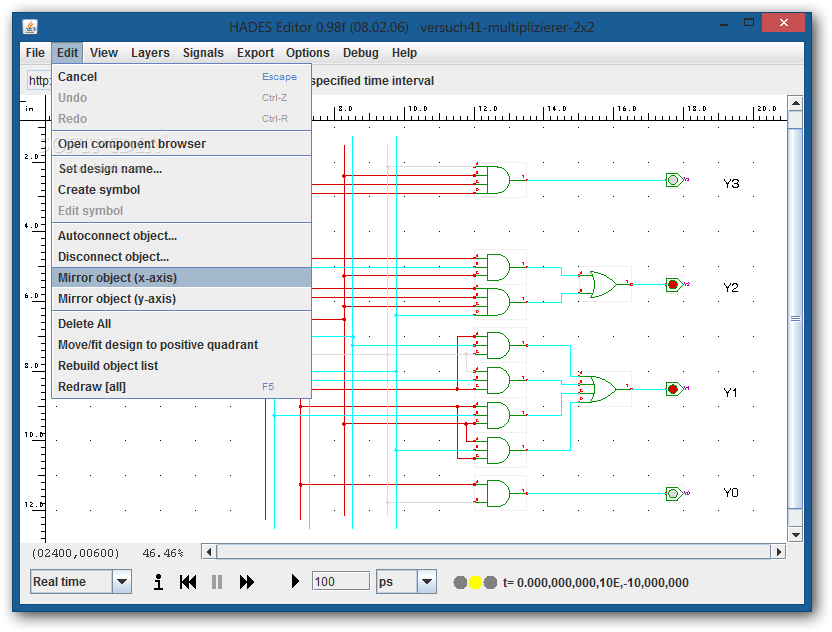Viewport: 832px width, 632px height.
Task: Choose Autoconnect object...
Action: pyautogui.click(x=181, y=236)
